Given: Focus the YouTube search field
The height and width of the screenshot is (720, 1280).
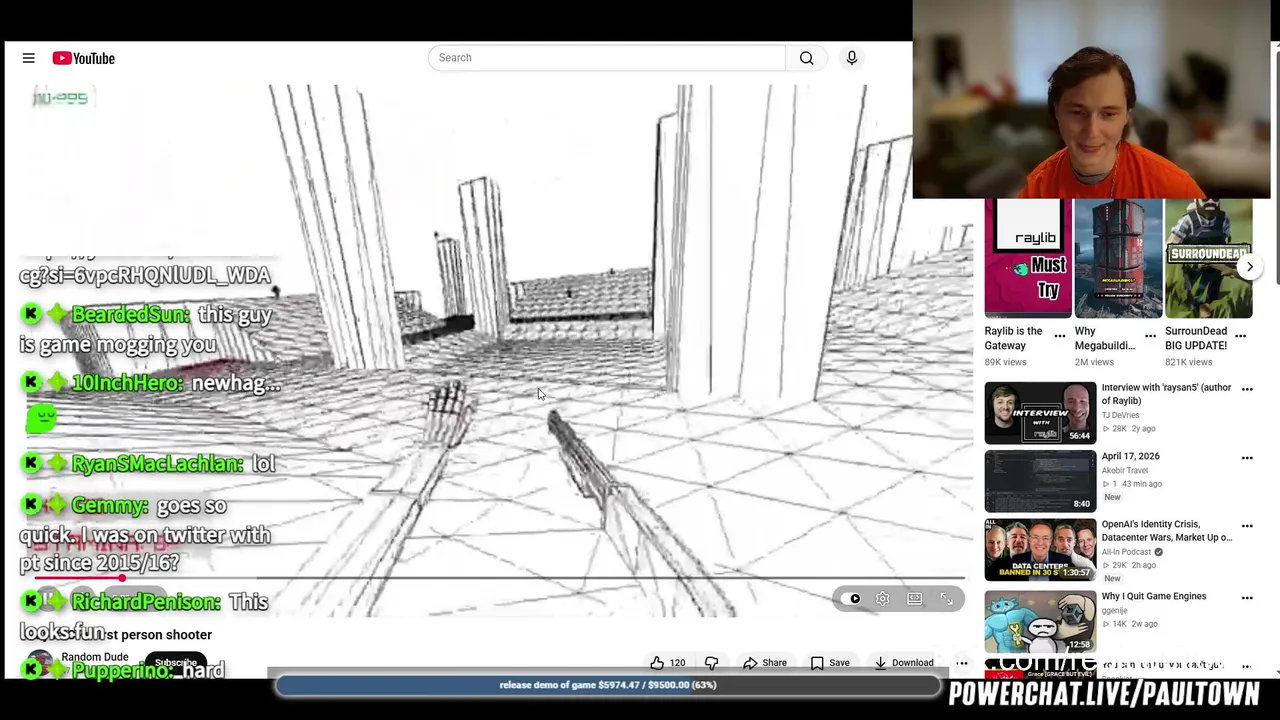Looking at the screenshot, I should tap(607, 58).
